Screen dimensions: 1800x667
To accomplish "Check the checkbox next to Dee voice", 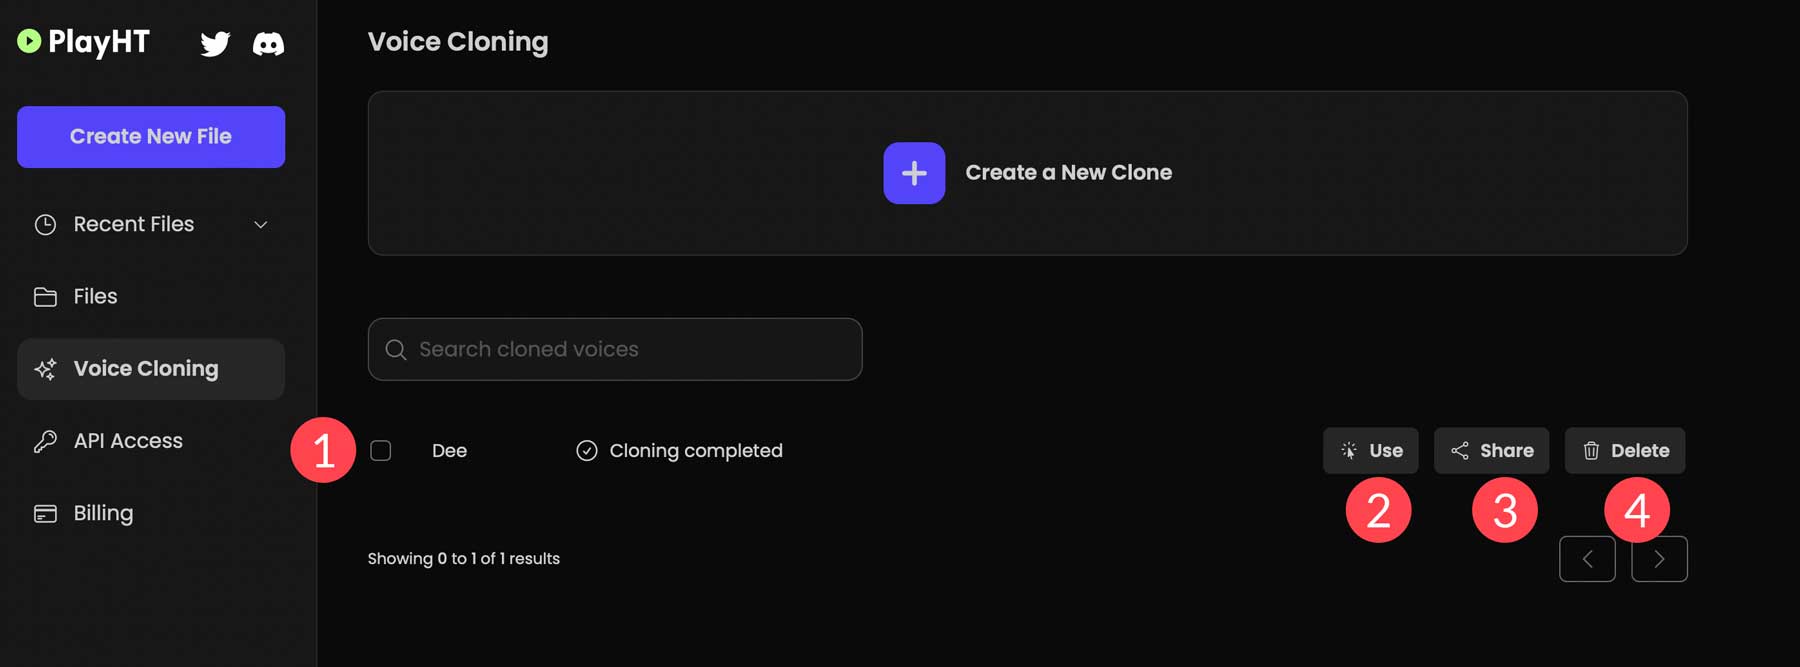I will (x=381, y=451).
